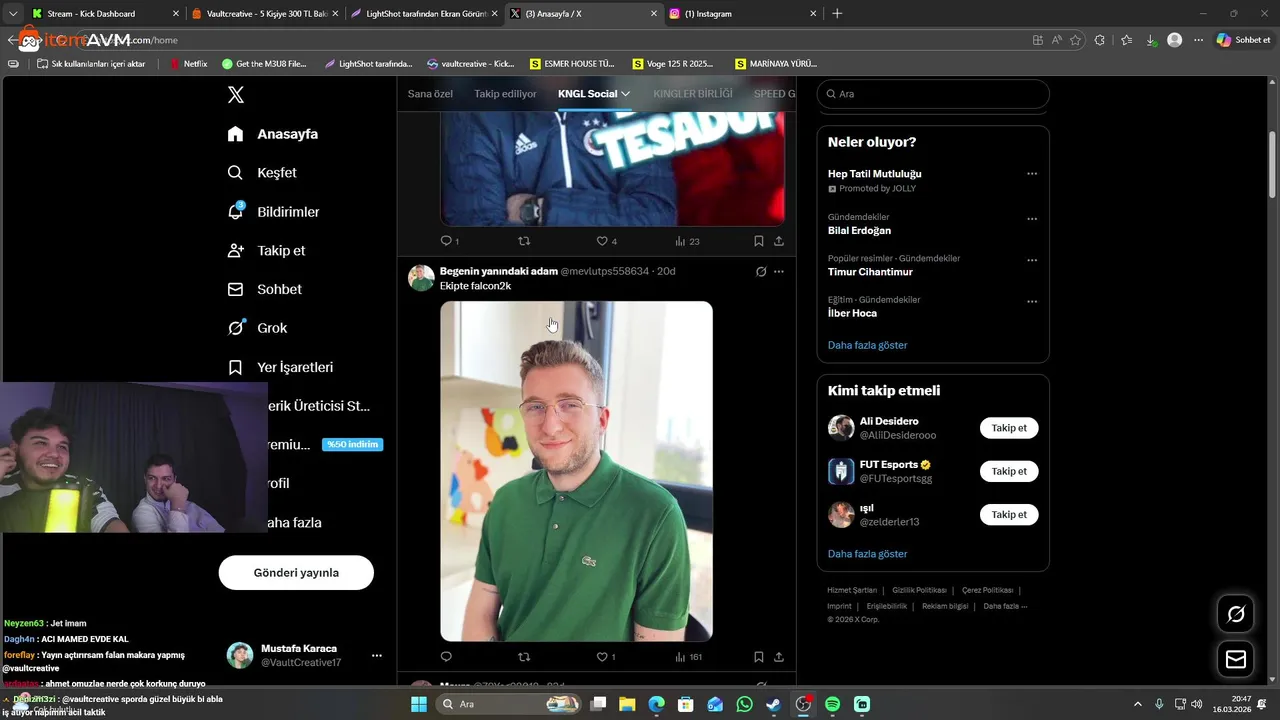Screen dimensions: 1280x720
Task: Bookmark the top post
Action: pyautogui.click(x=759, y=241)
